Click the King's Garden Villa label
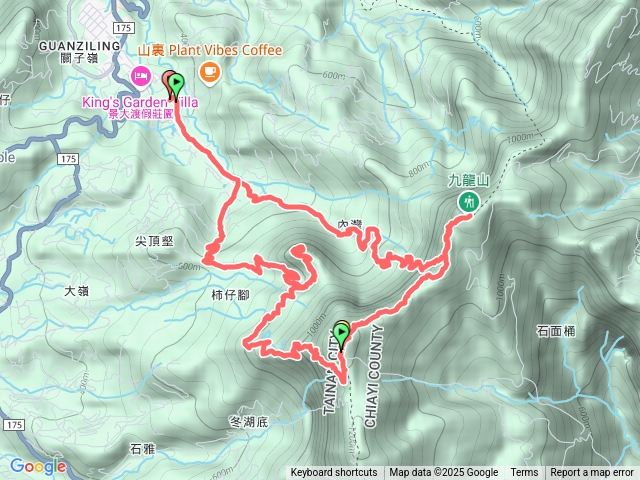640x480 pixels. point(140,102)
